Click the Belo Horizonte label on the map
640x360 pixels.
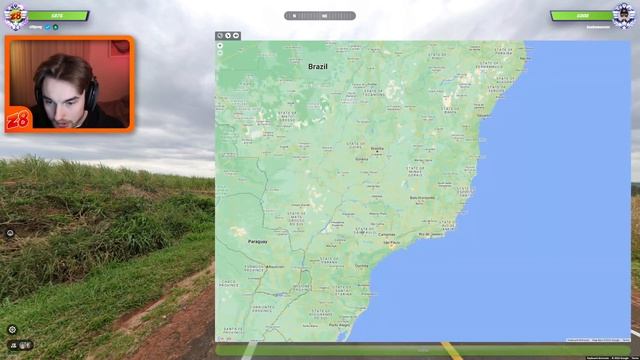[x=422, y=198]
